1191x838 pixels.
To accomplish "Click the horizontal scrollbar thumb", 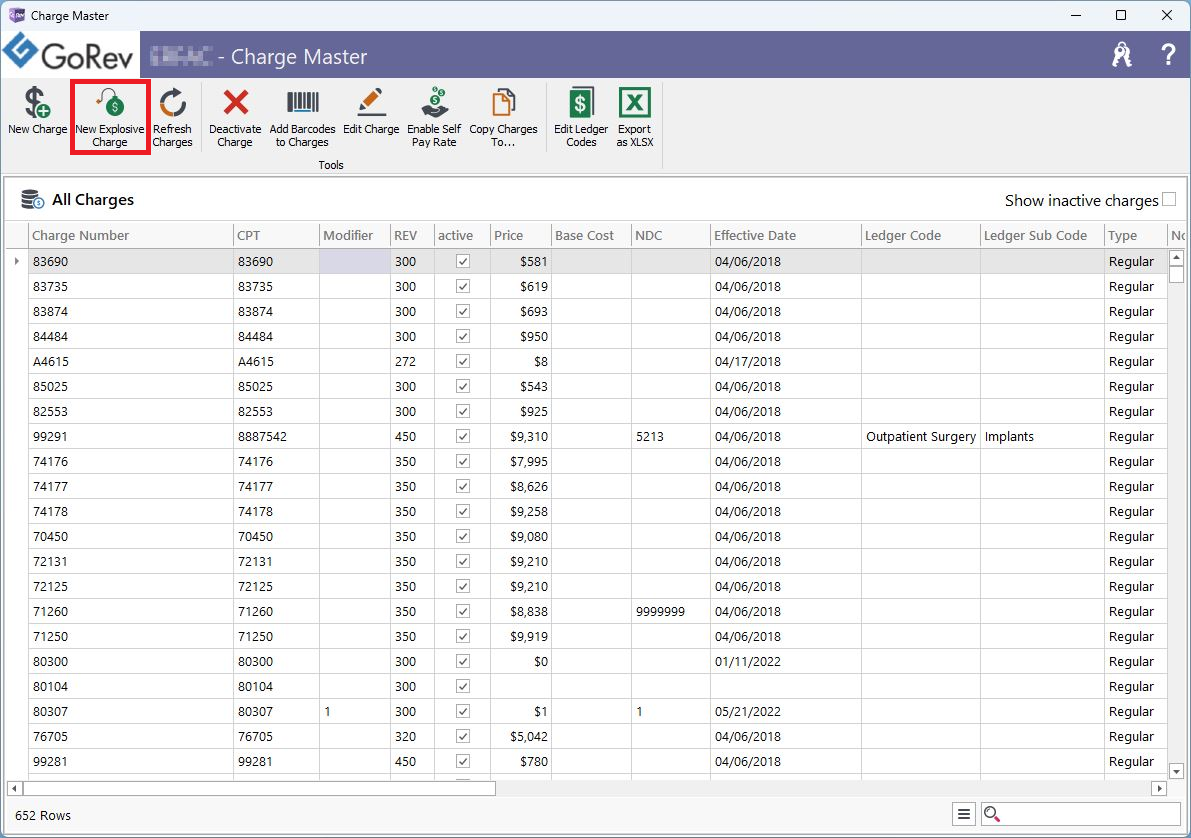I will pyautogui.click(x=259, y=789).
